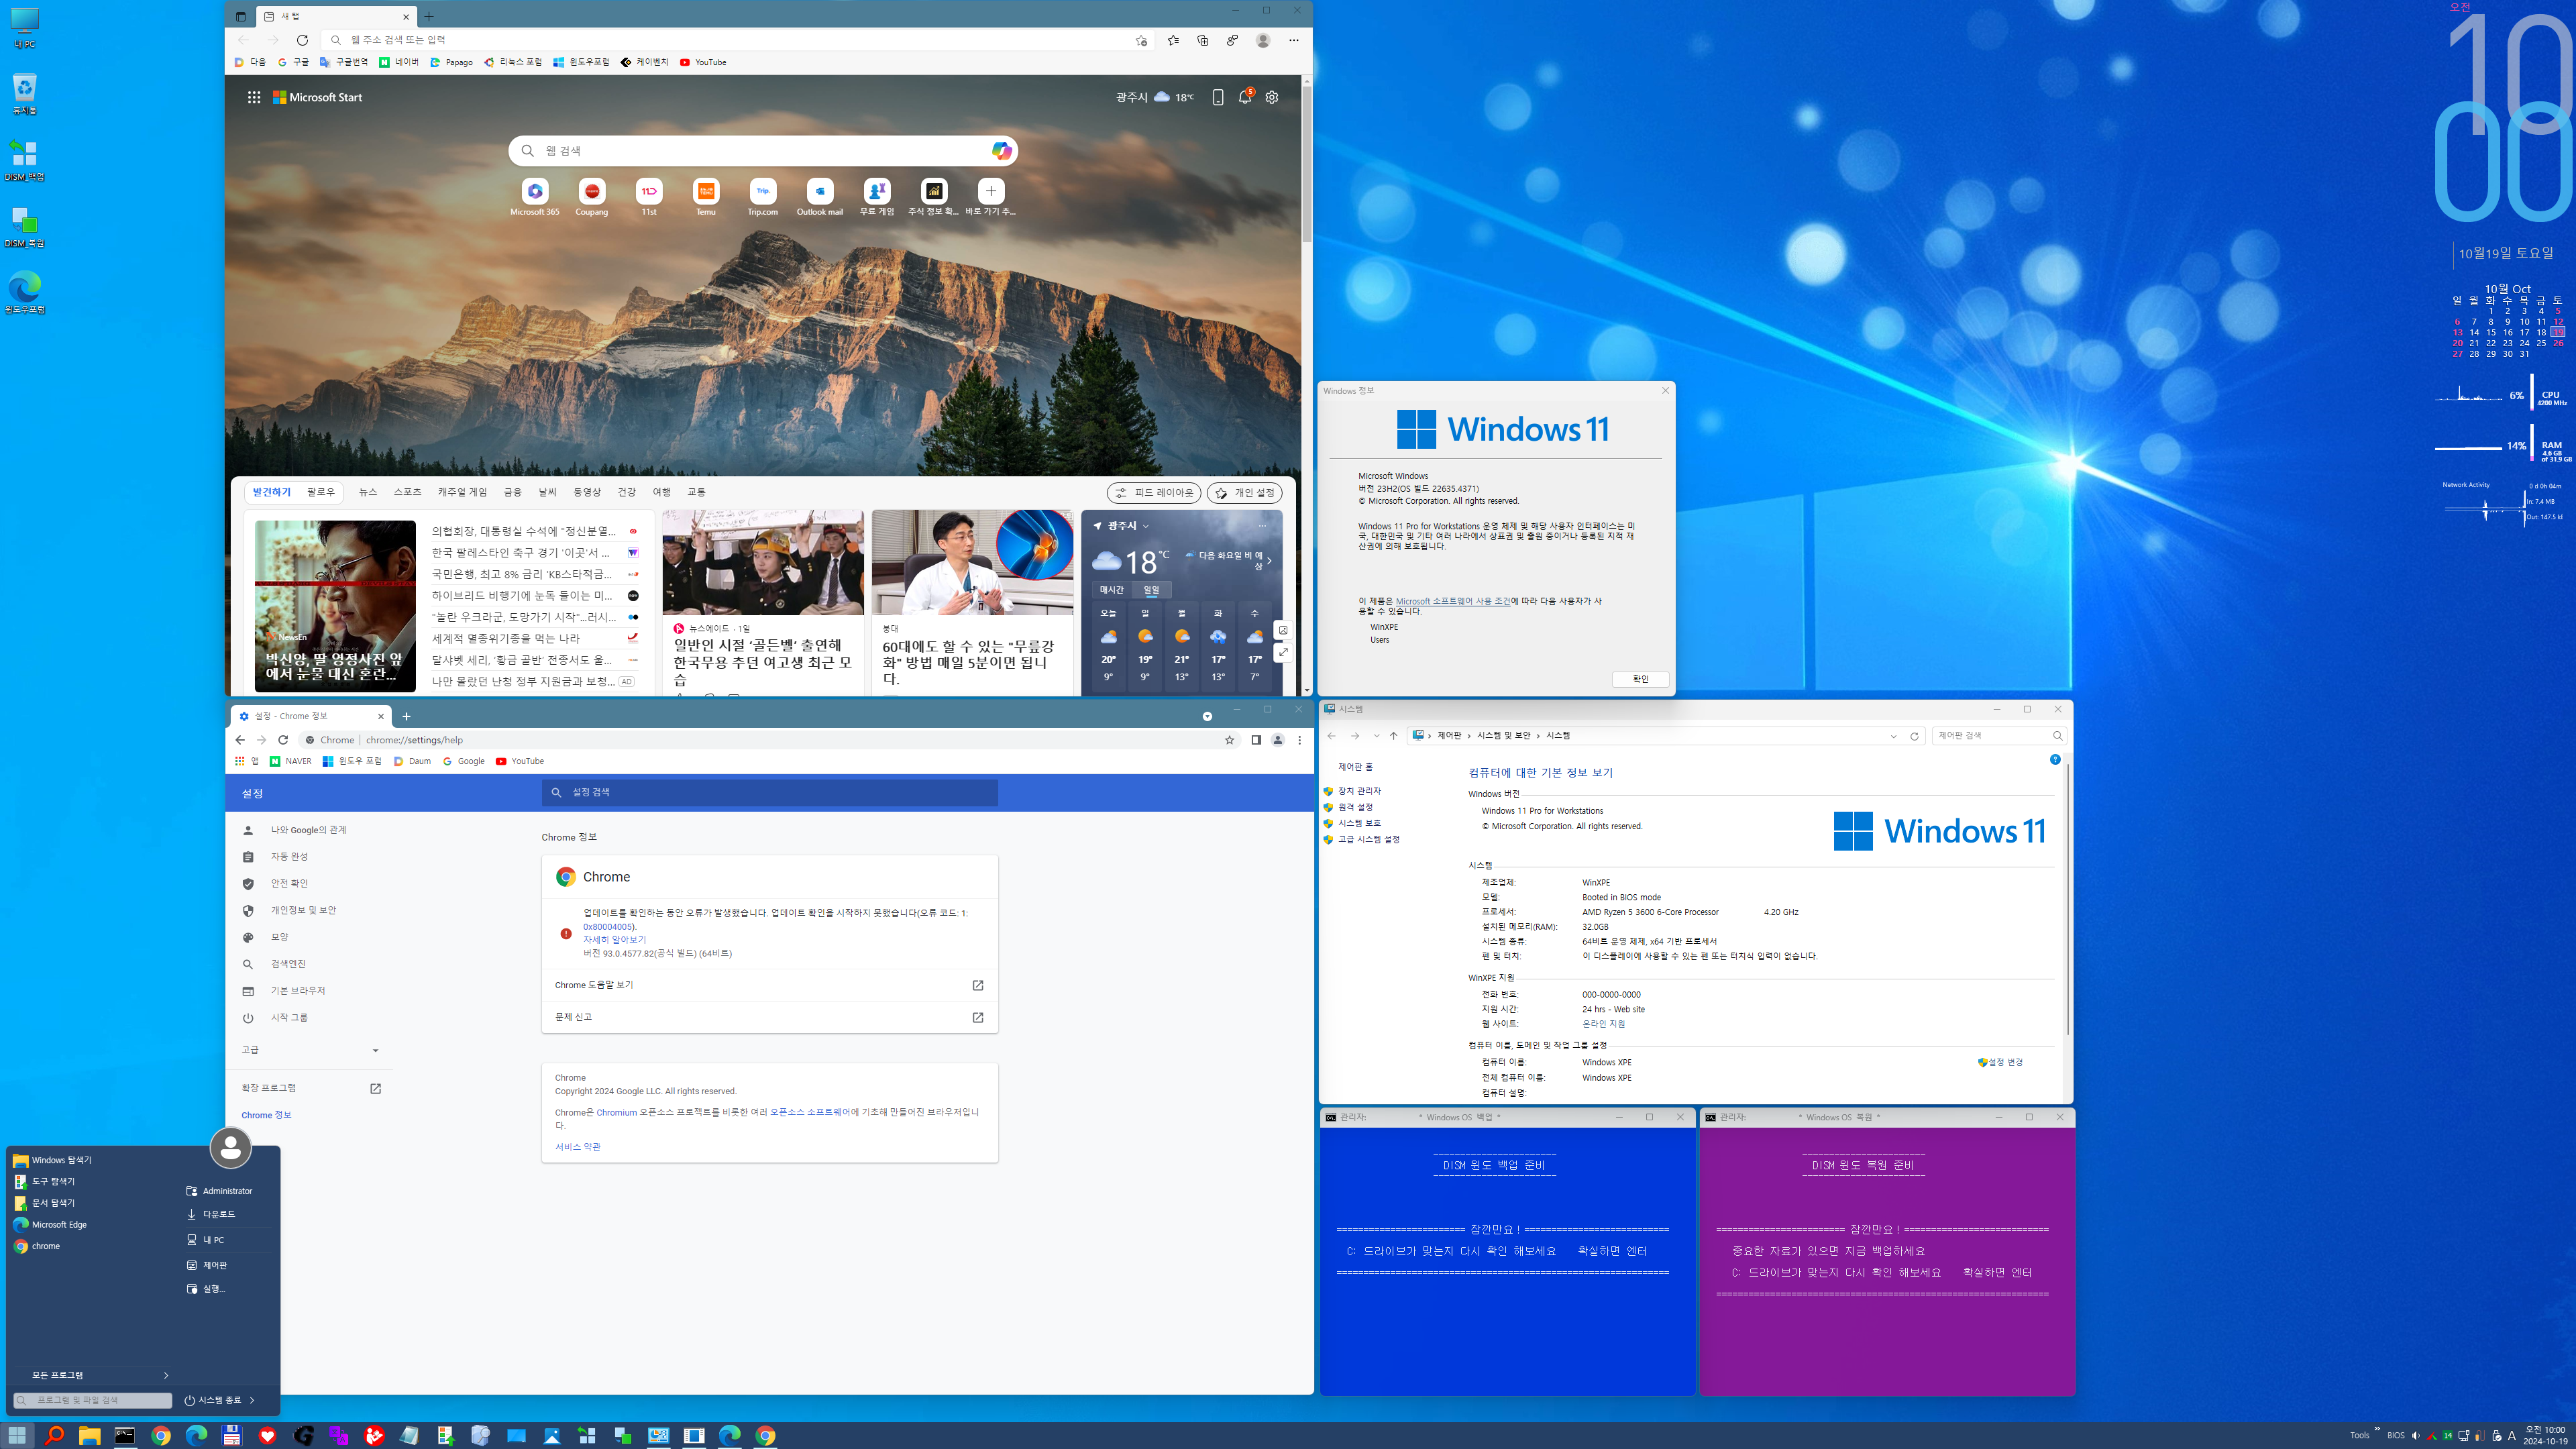The image size is (2576, 1449).
Task: Open 장치 관리자 in 시스템 sidebar
Action: [1359, 791]
